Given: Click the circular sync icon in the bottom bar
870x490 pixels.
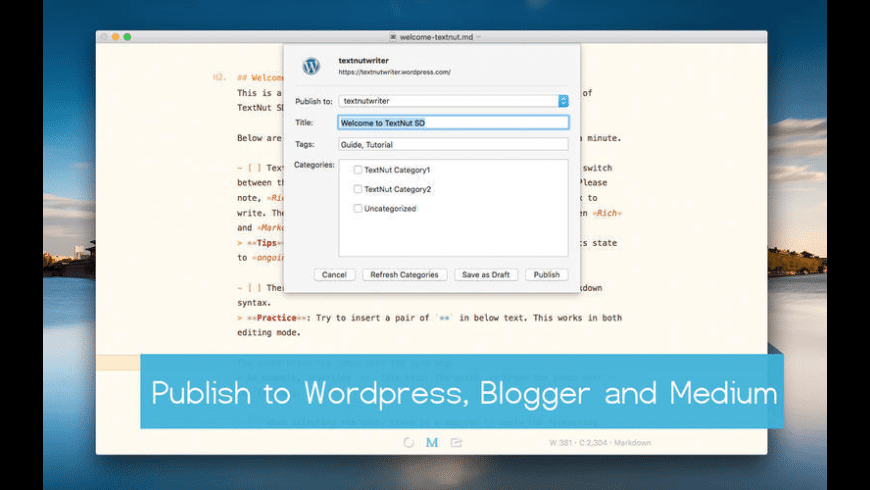Looking at the screenshot, I should point(408,442).
